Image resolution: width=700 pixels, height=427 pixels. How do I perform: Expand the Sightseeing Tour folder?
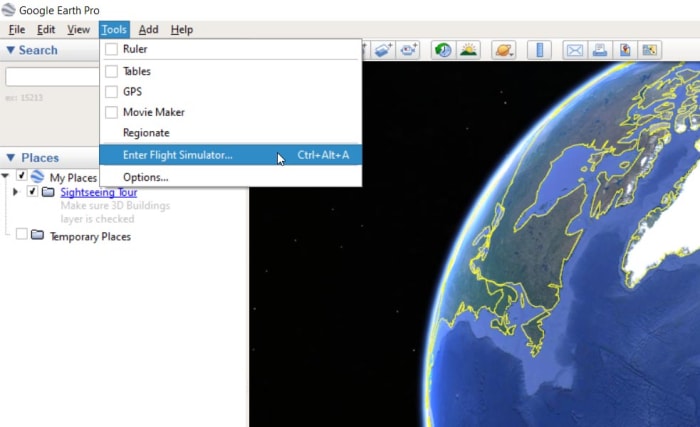(16, 192)
